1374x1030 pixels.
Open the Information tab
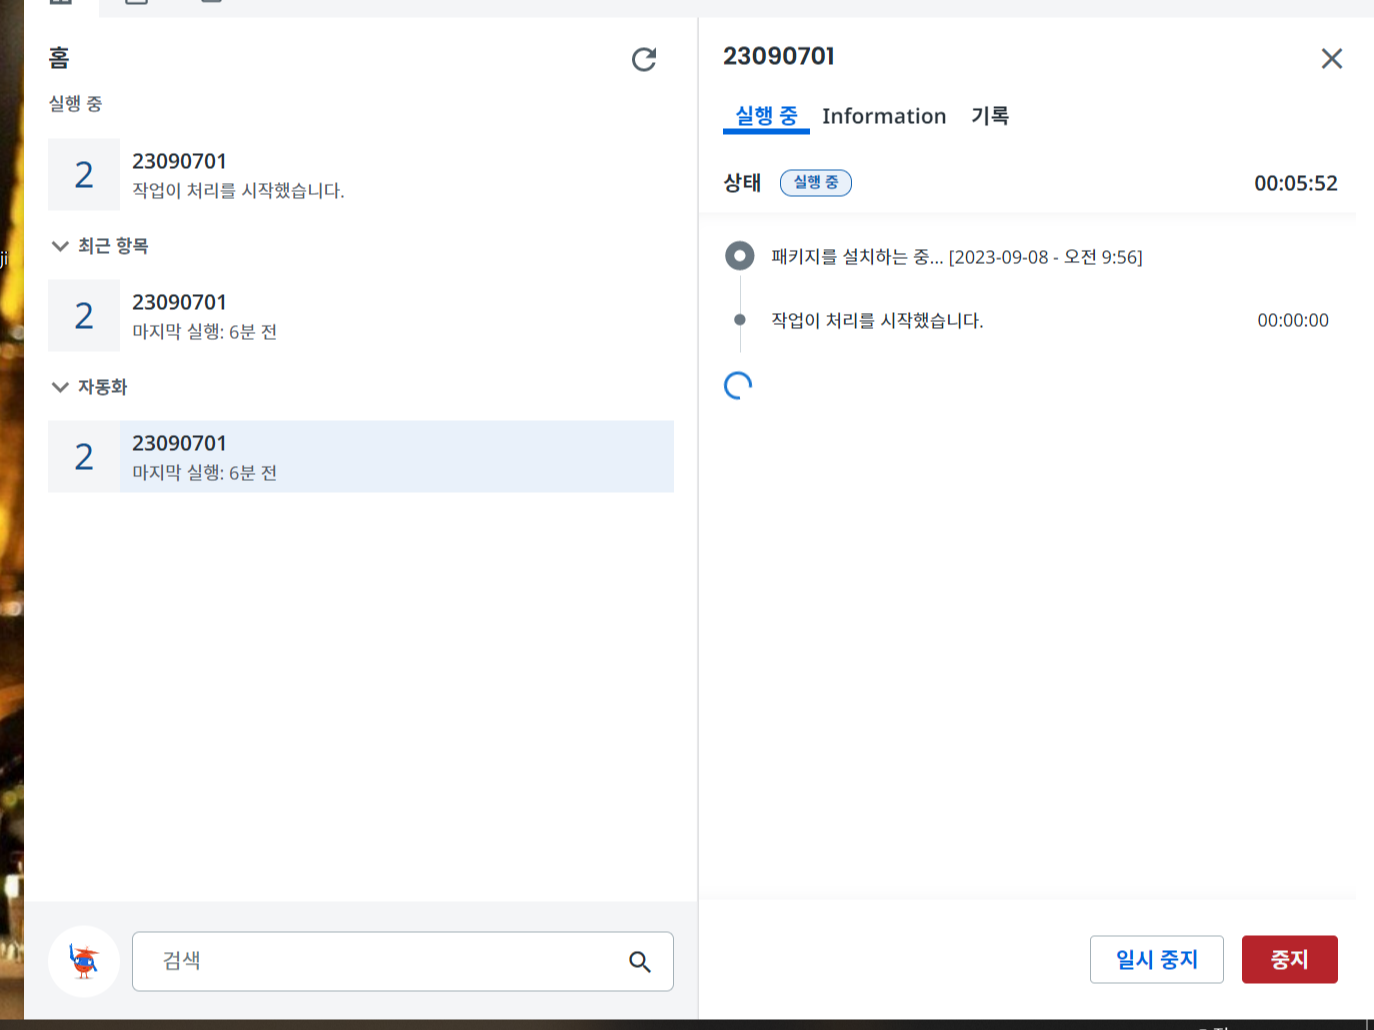(884, 116)
